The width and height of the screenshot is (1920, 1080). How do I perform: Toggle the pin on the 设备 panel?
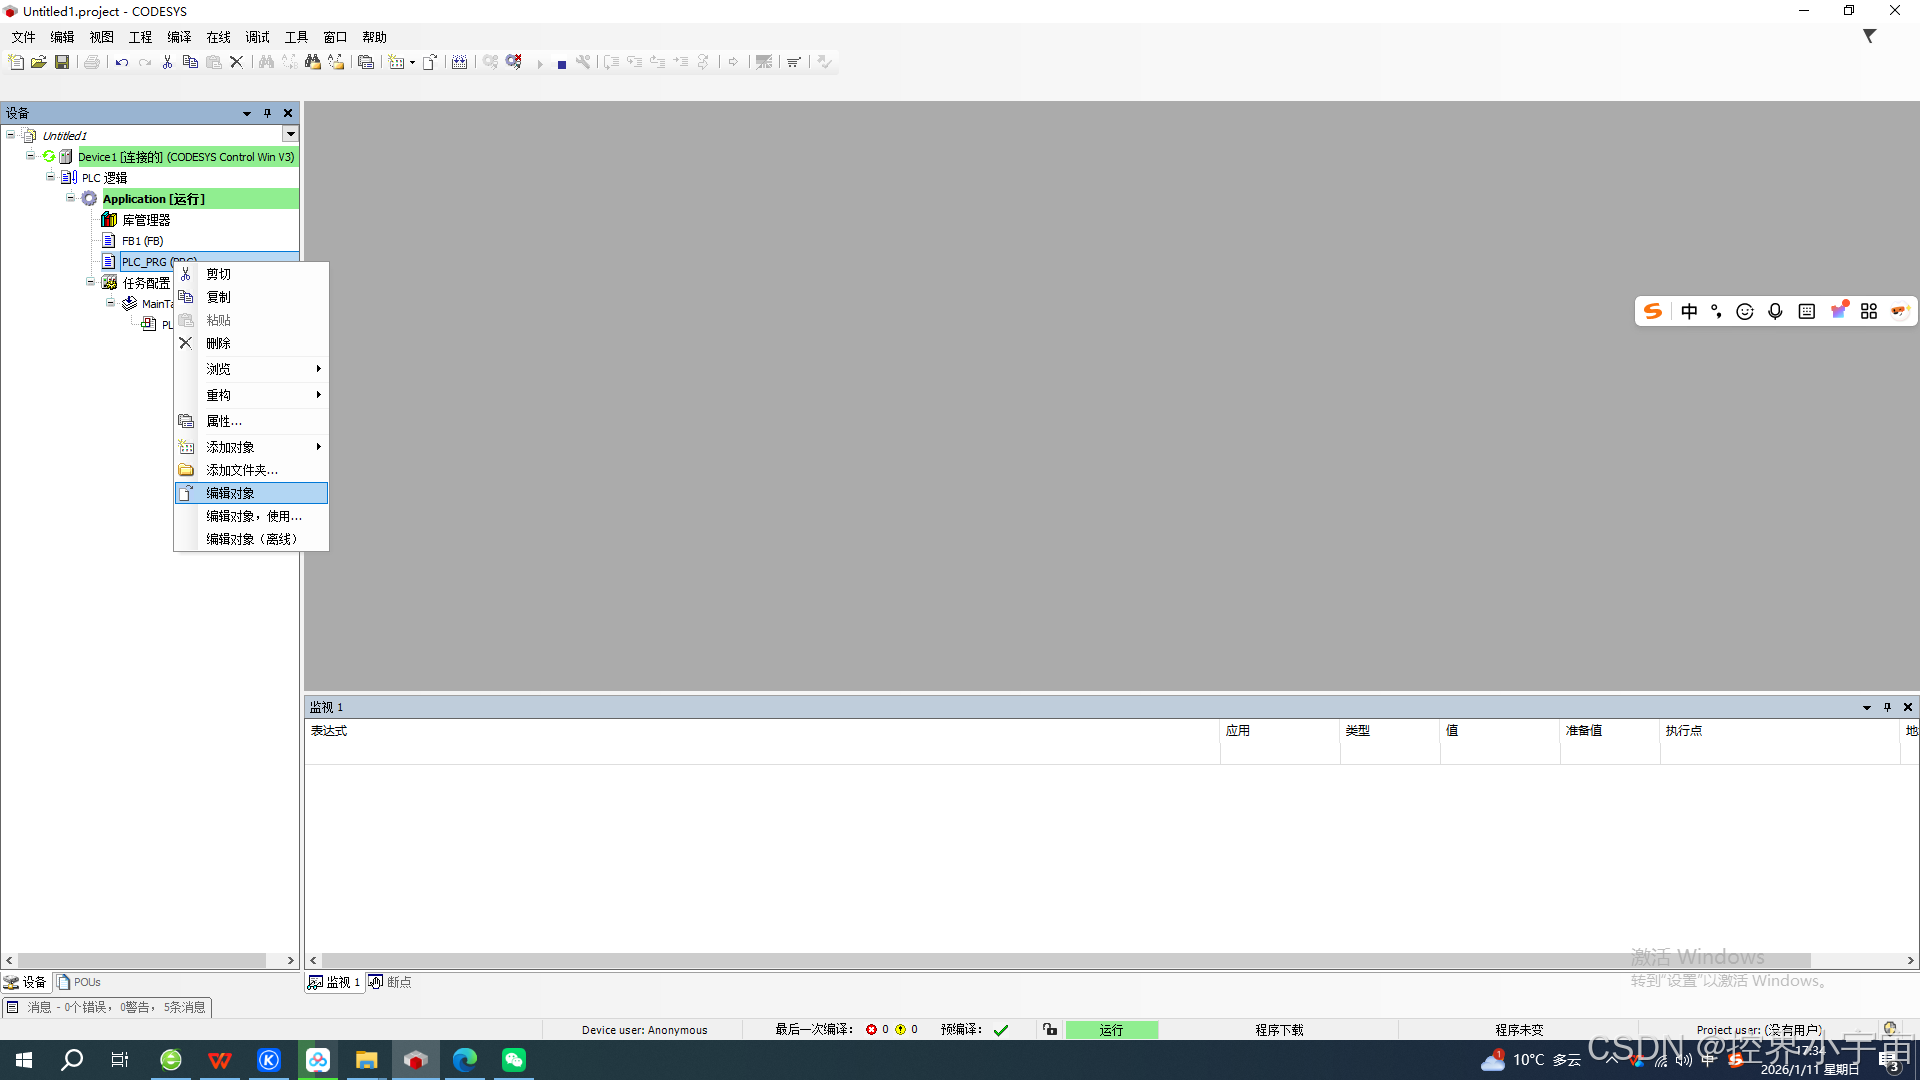[267, 113]
